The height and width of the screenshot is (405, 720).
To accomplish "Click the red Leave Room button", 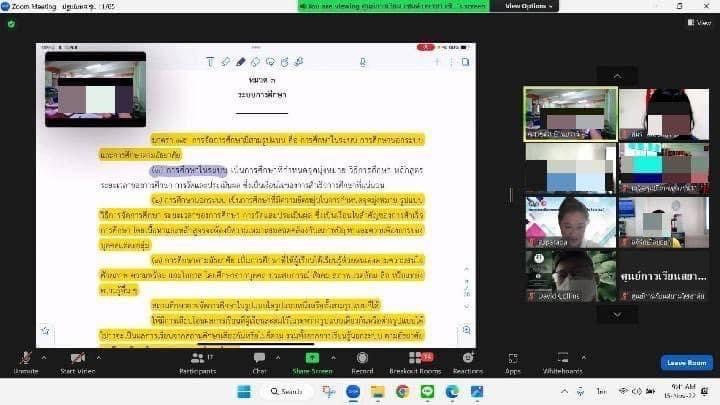I will coord(686,362).
